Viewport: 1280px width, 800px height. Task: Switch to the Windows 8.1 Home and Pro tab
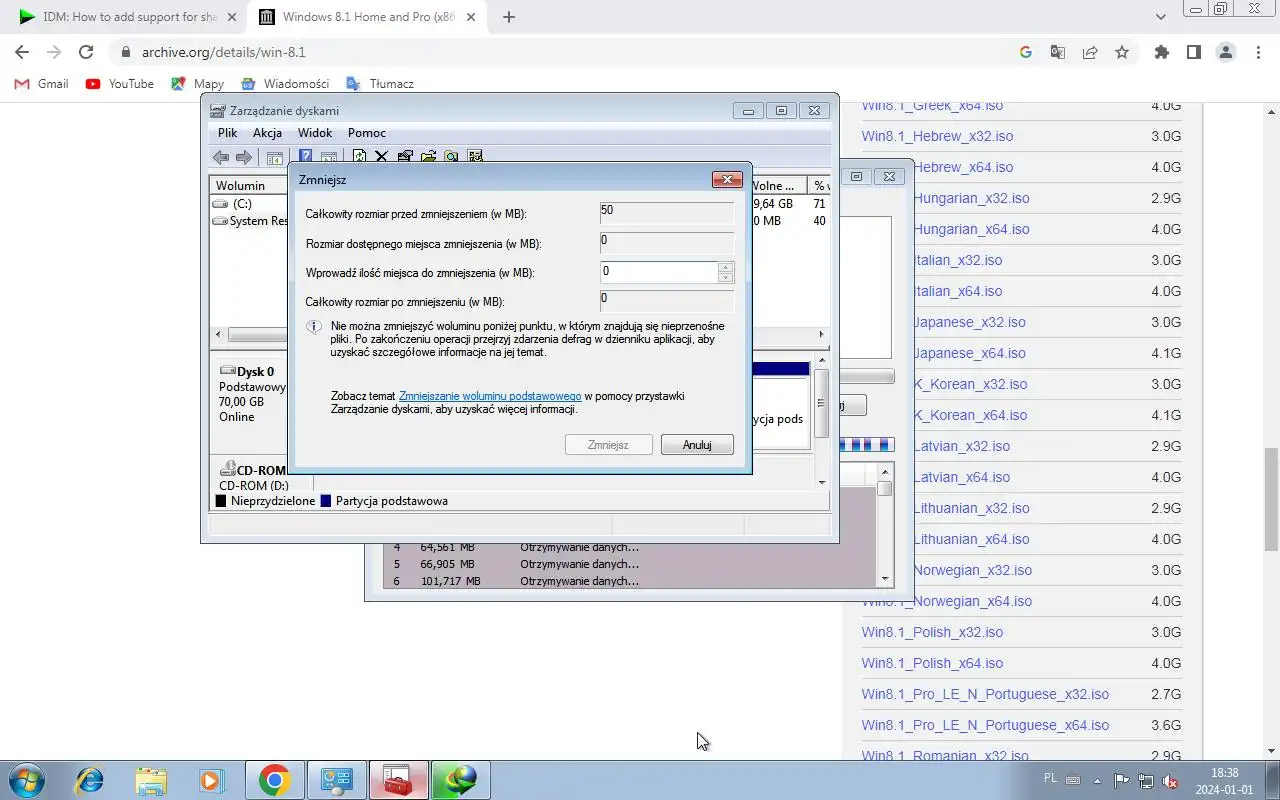coord(369,17)
